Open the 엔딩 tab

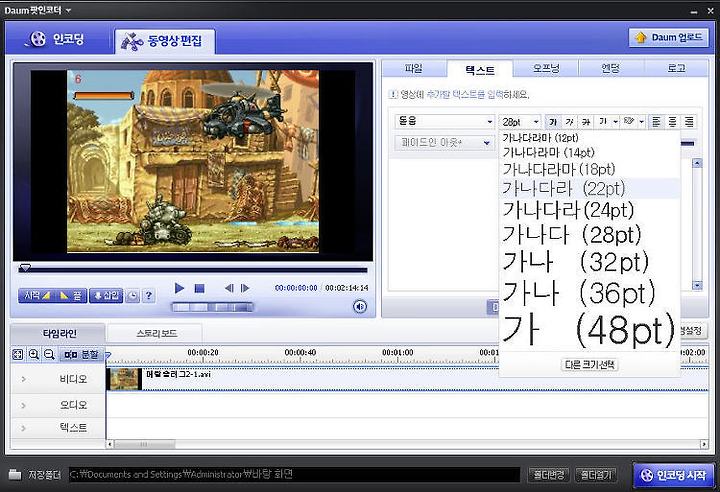pos(611,69)
